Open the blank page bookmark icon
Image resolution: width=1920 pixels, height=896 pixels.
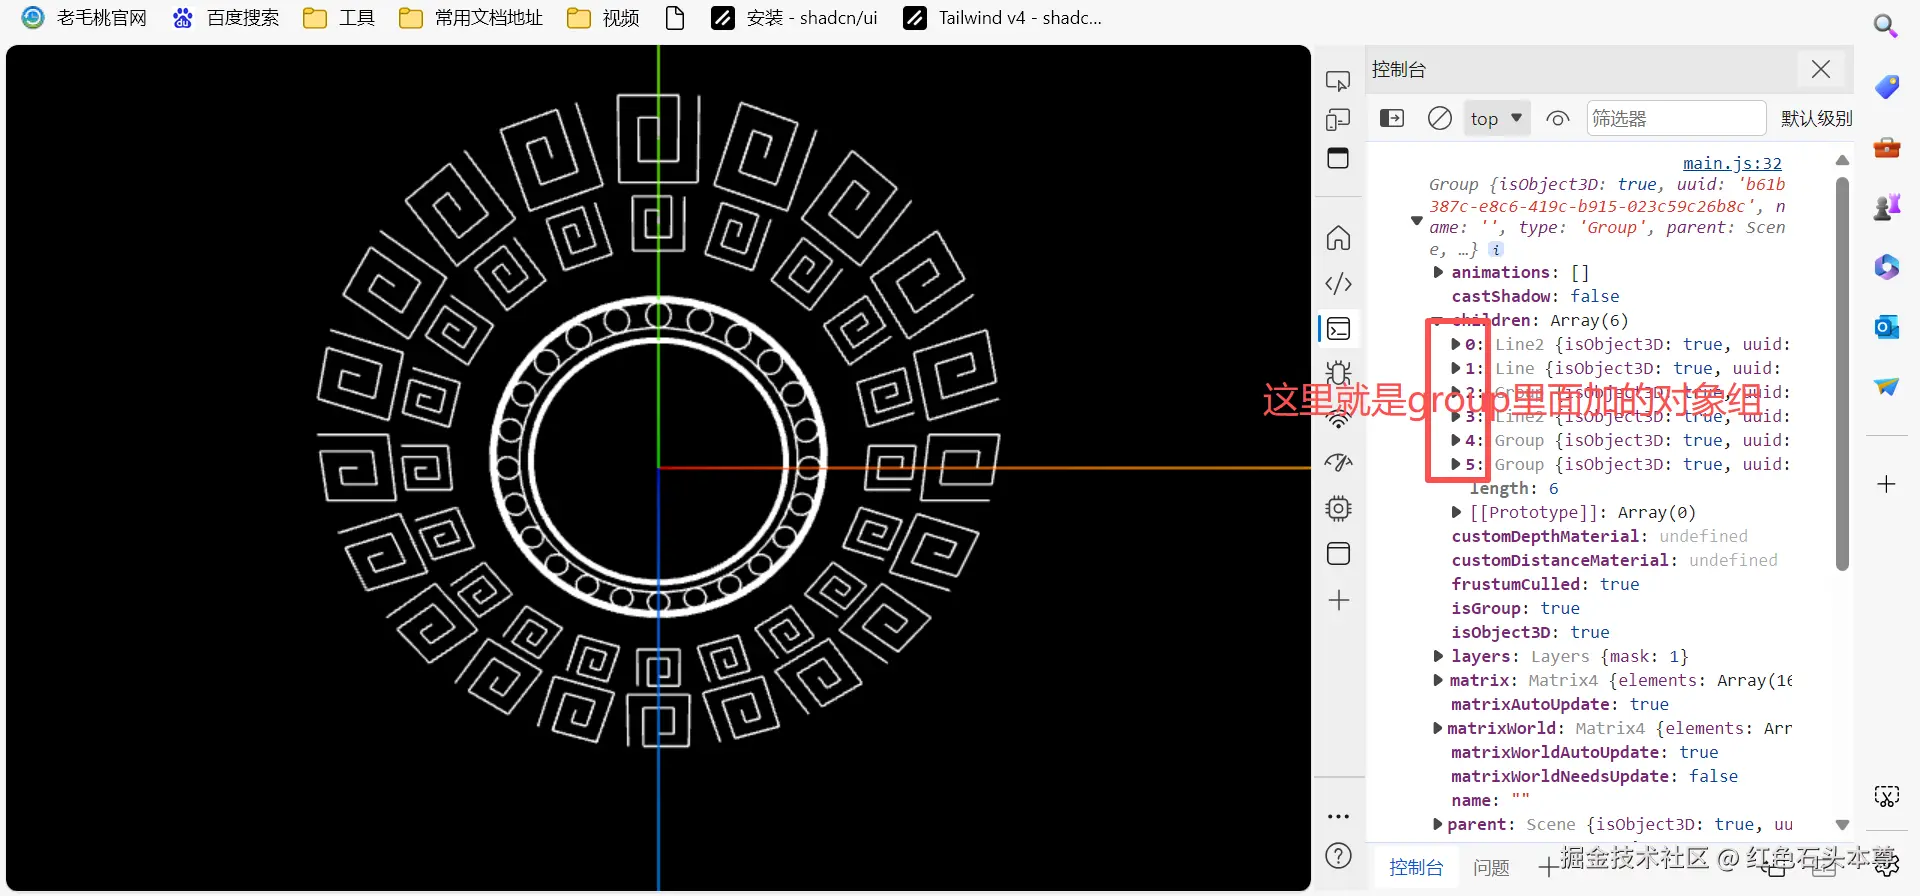[x=675, y=18]
